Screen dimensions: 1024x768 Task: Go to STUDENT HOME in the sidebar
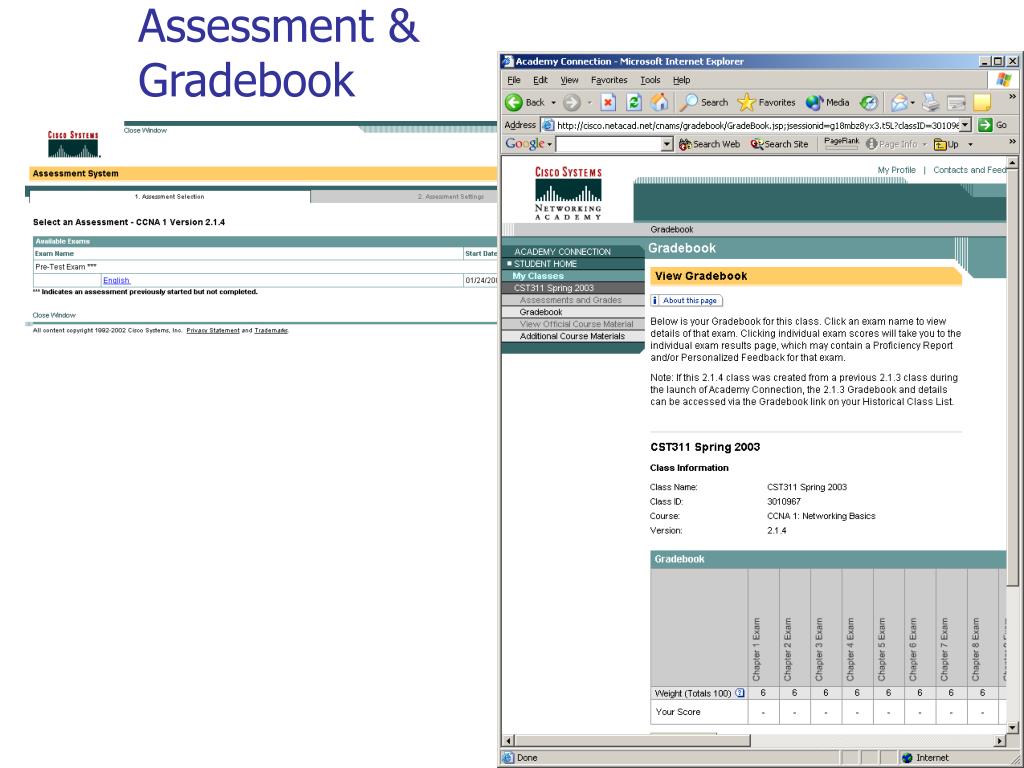click(545, 264)
